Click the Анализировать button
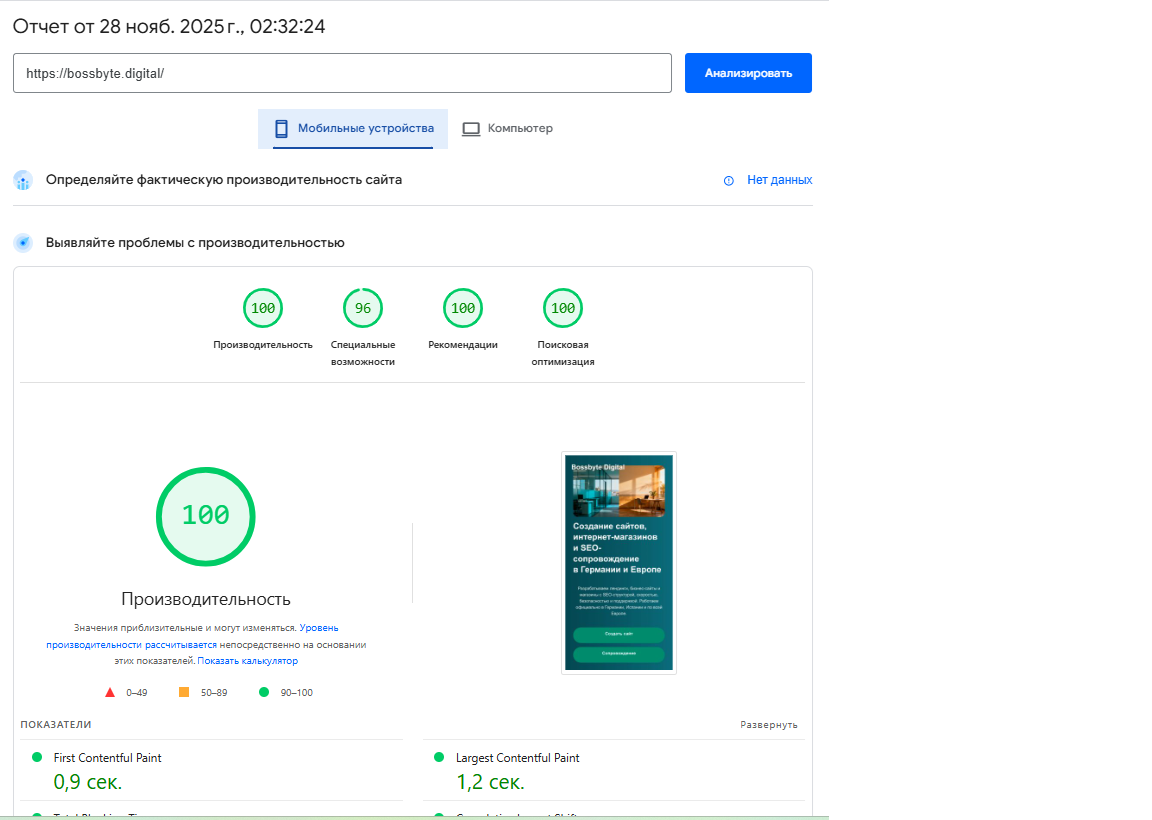Image resolution: width=1152 pixels, height=820 pixels. click(x=747, y=73)
